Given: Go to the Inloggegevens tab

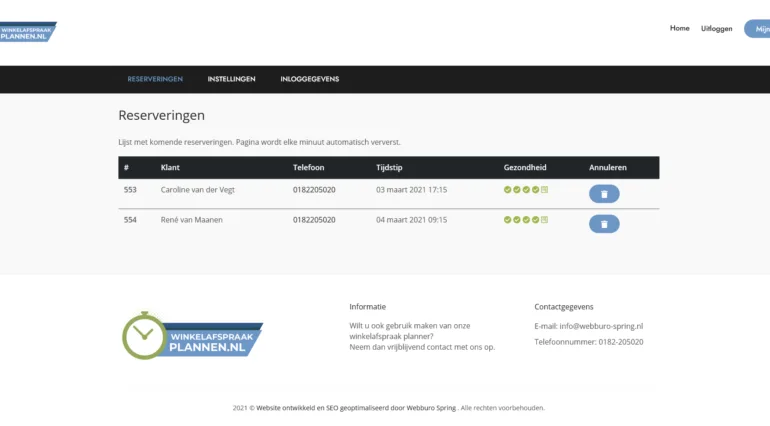Looking at the screenshot, I should (309, 79).
